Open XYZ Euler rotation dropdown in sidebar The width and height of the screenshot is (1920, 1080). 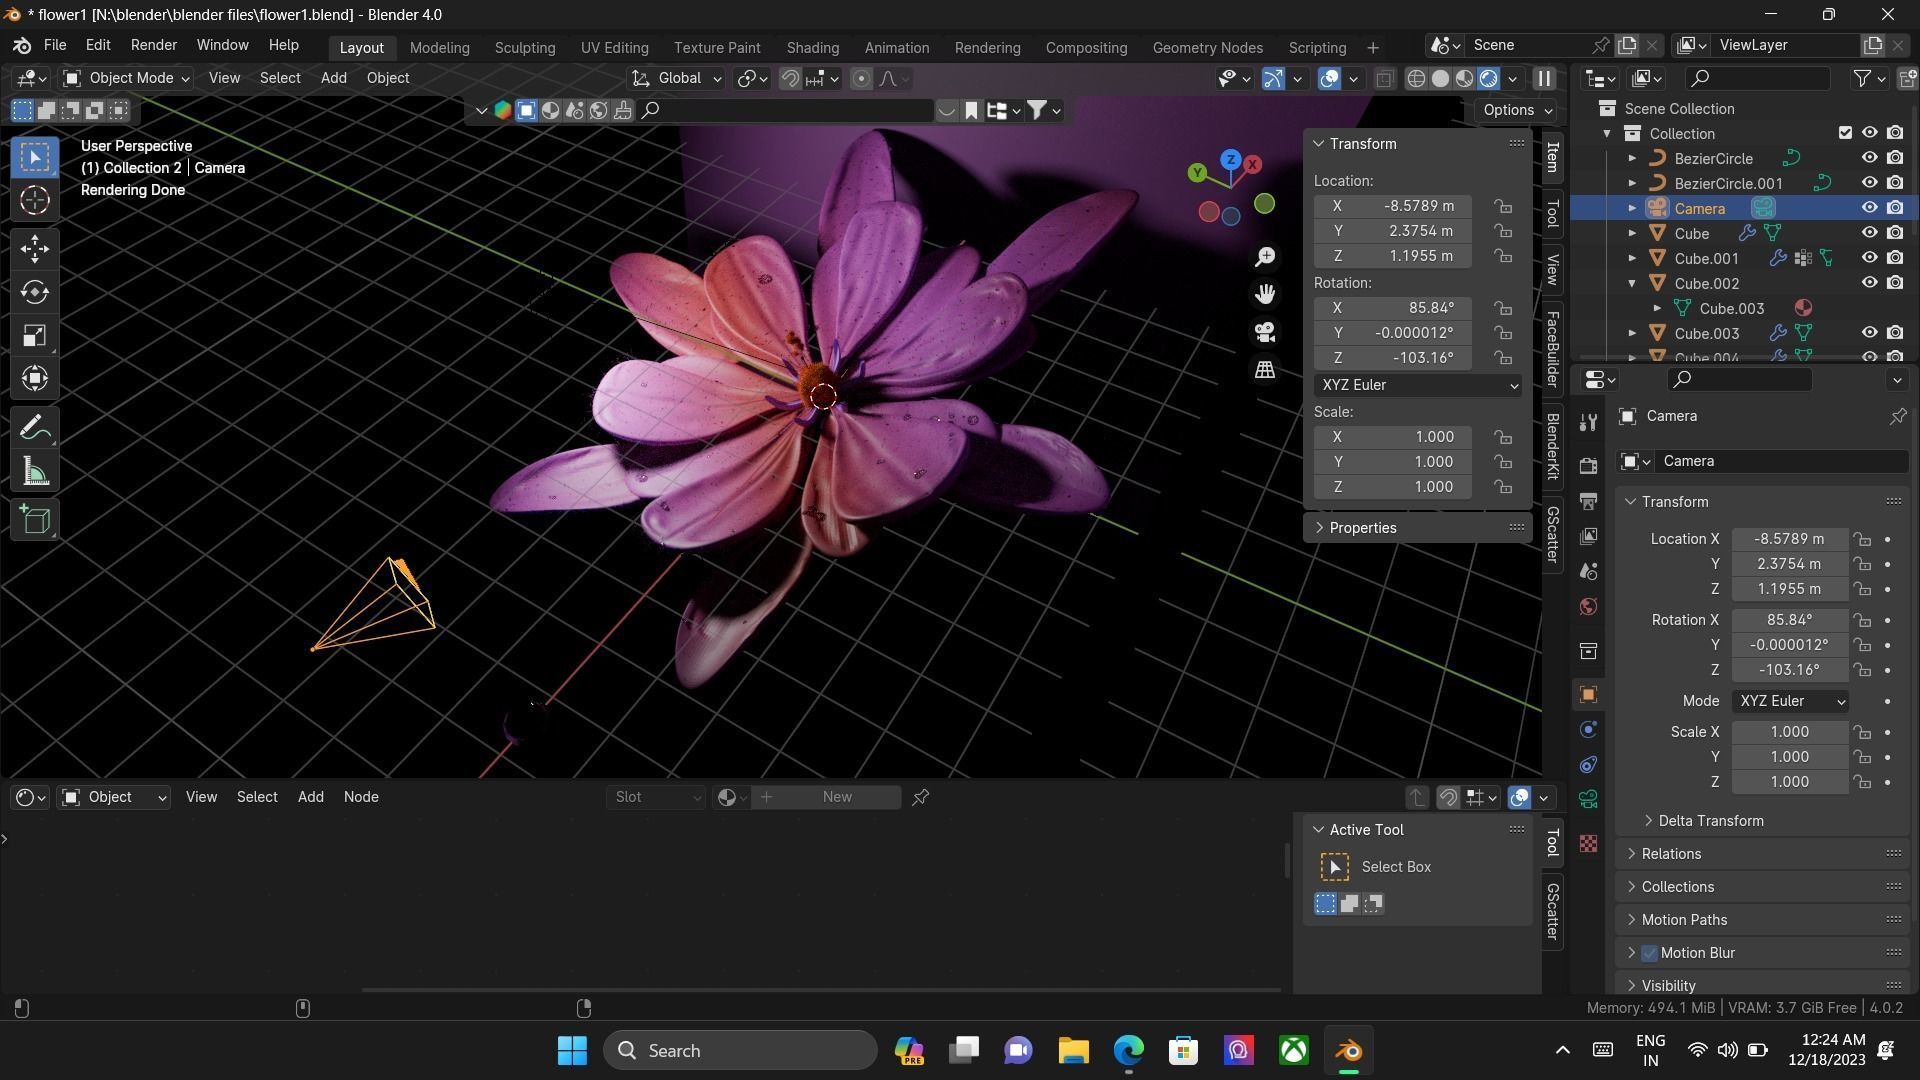(1417, 386)
